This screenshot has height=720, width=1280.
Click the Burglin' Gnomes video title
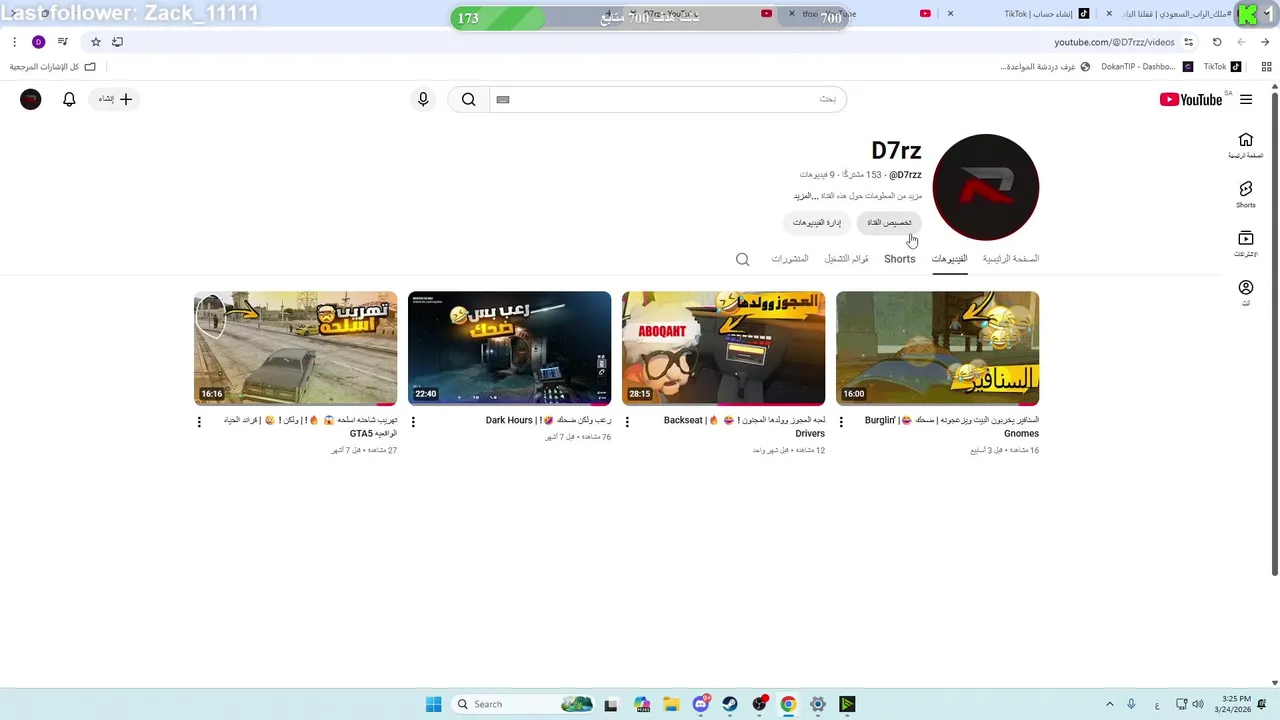(952, 427)
